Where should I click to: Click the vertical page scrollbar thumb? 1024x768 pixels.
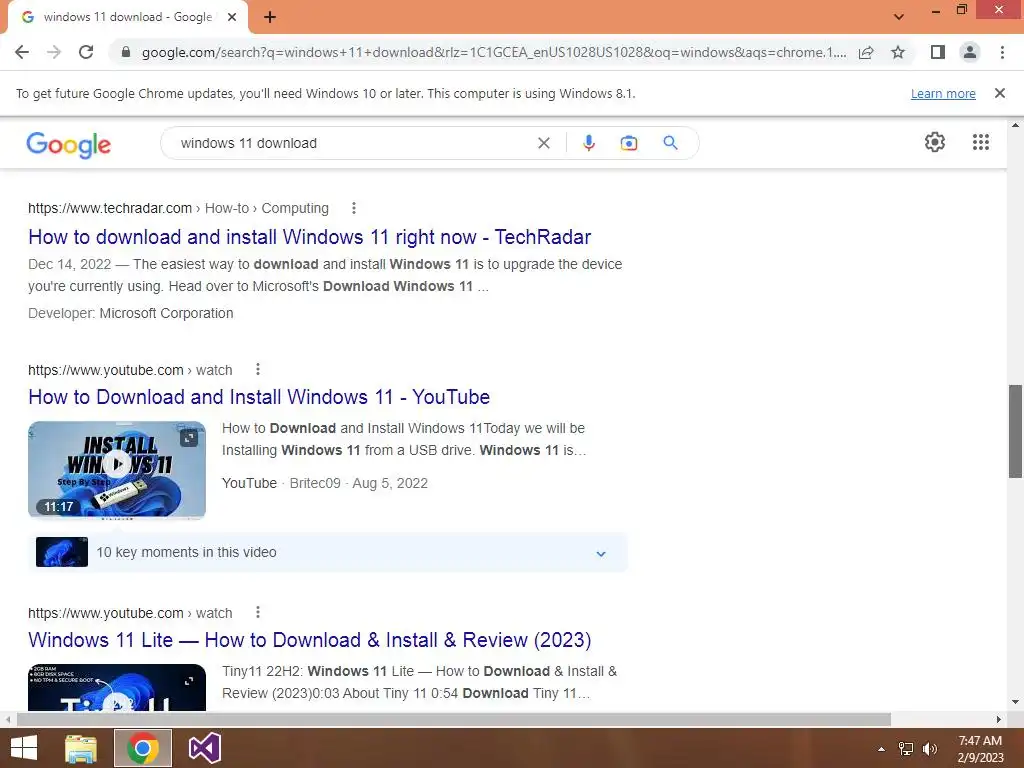(1015, 431)
